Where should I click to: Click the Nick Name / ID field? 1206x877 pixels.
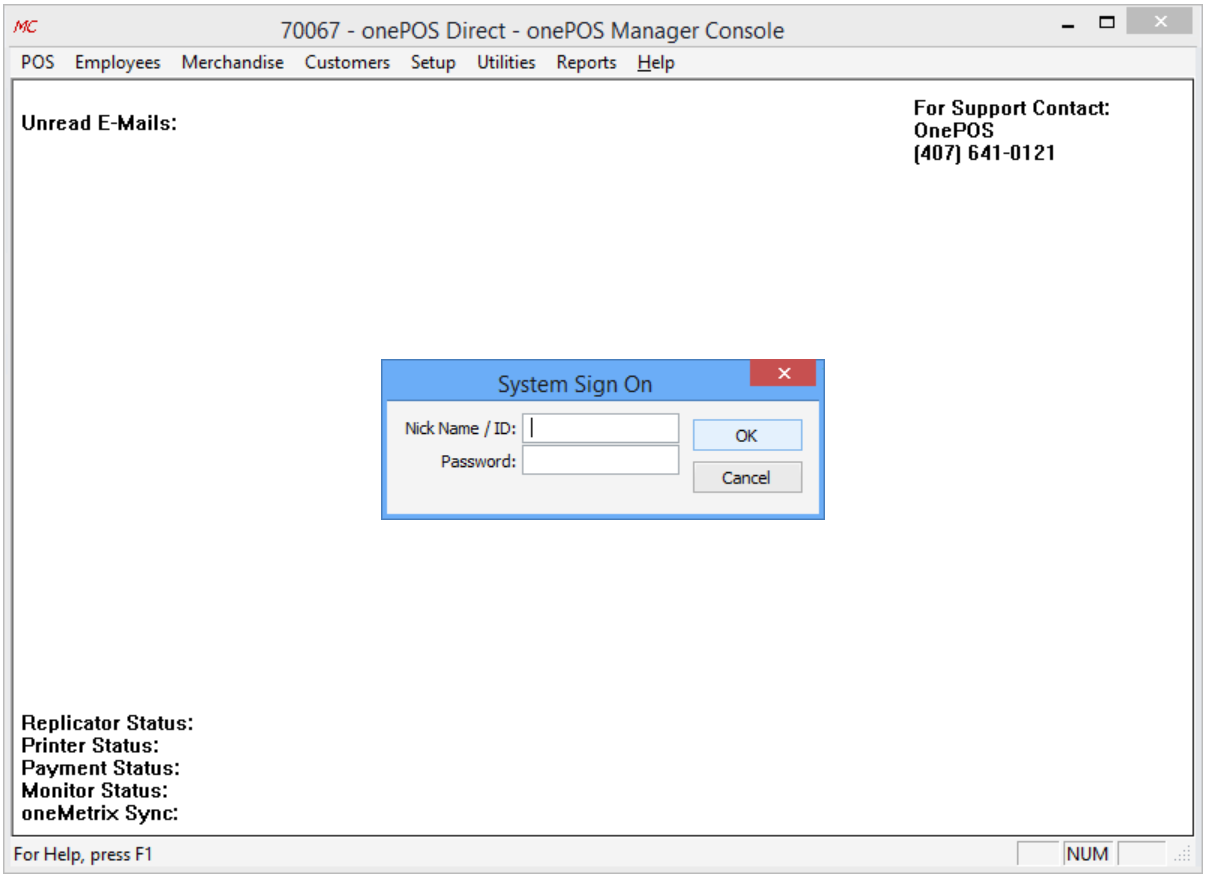[600, 428]
